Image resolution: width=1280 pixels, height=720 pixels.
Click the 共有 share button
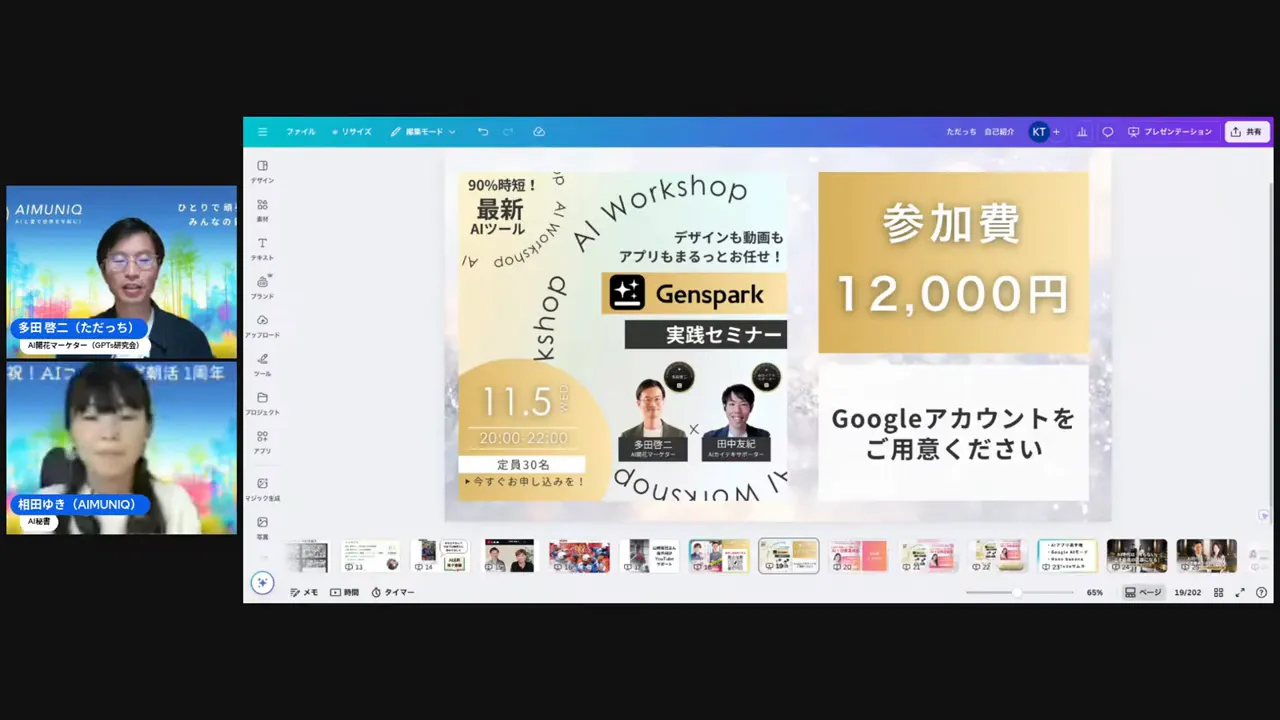tap(1247, 132)
